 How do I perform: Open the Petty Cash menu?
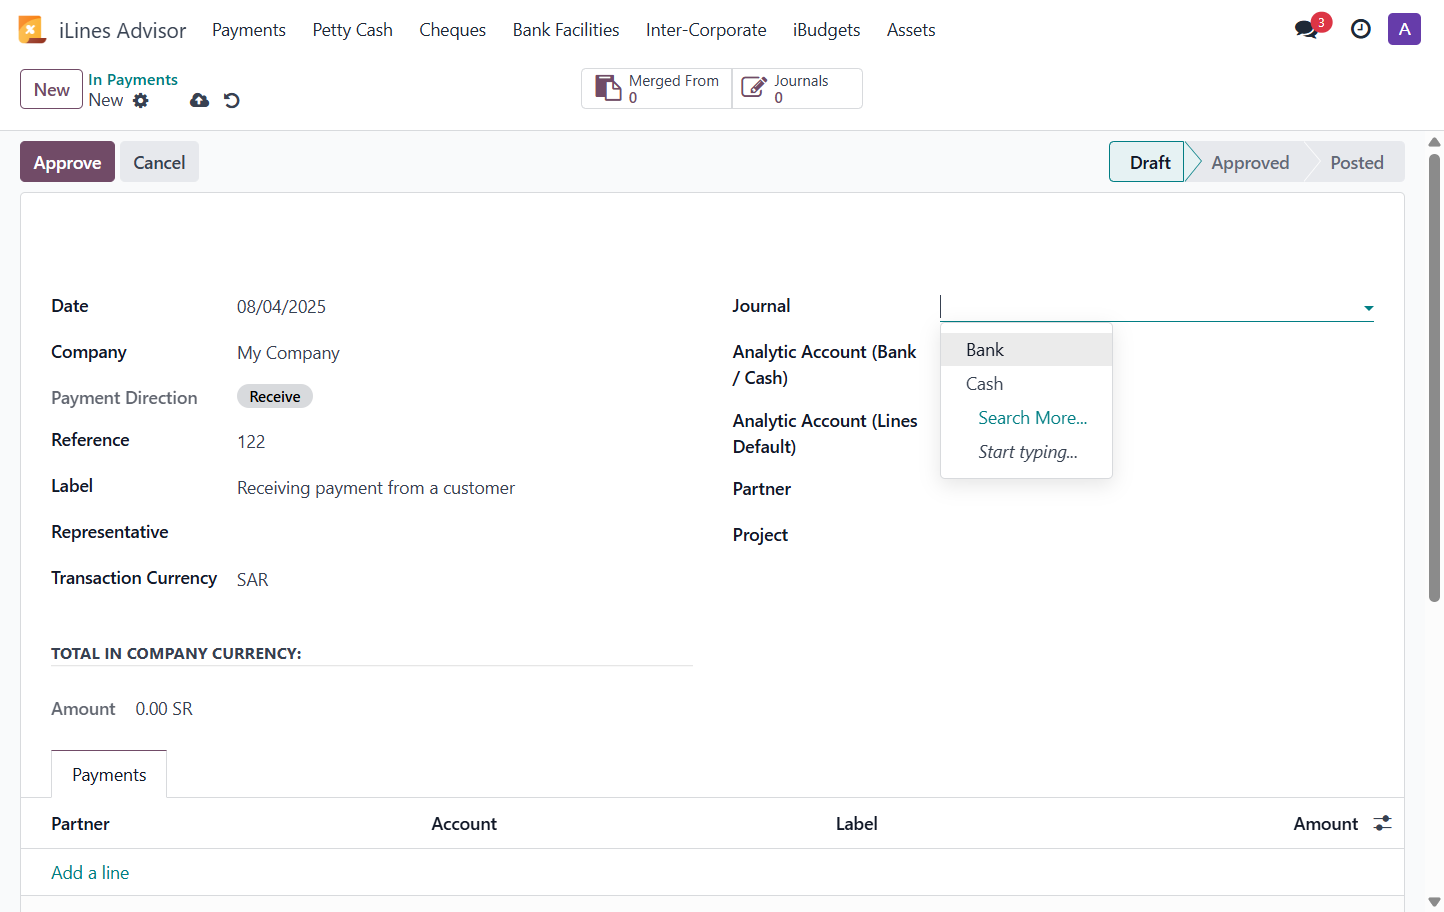click(353, 30)
